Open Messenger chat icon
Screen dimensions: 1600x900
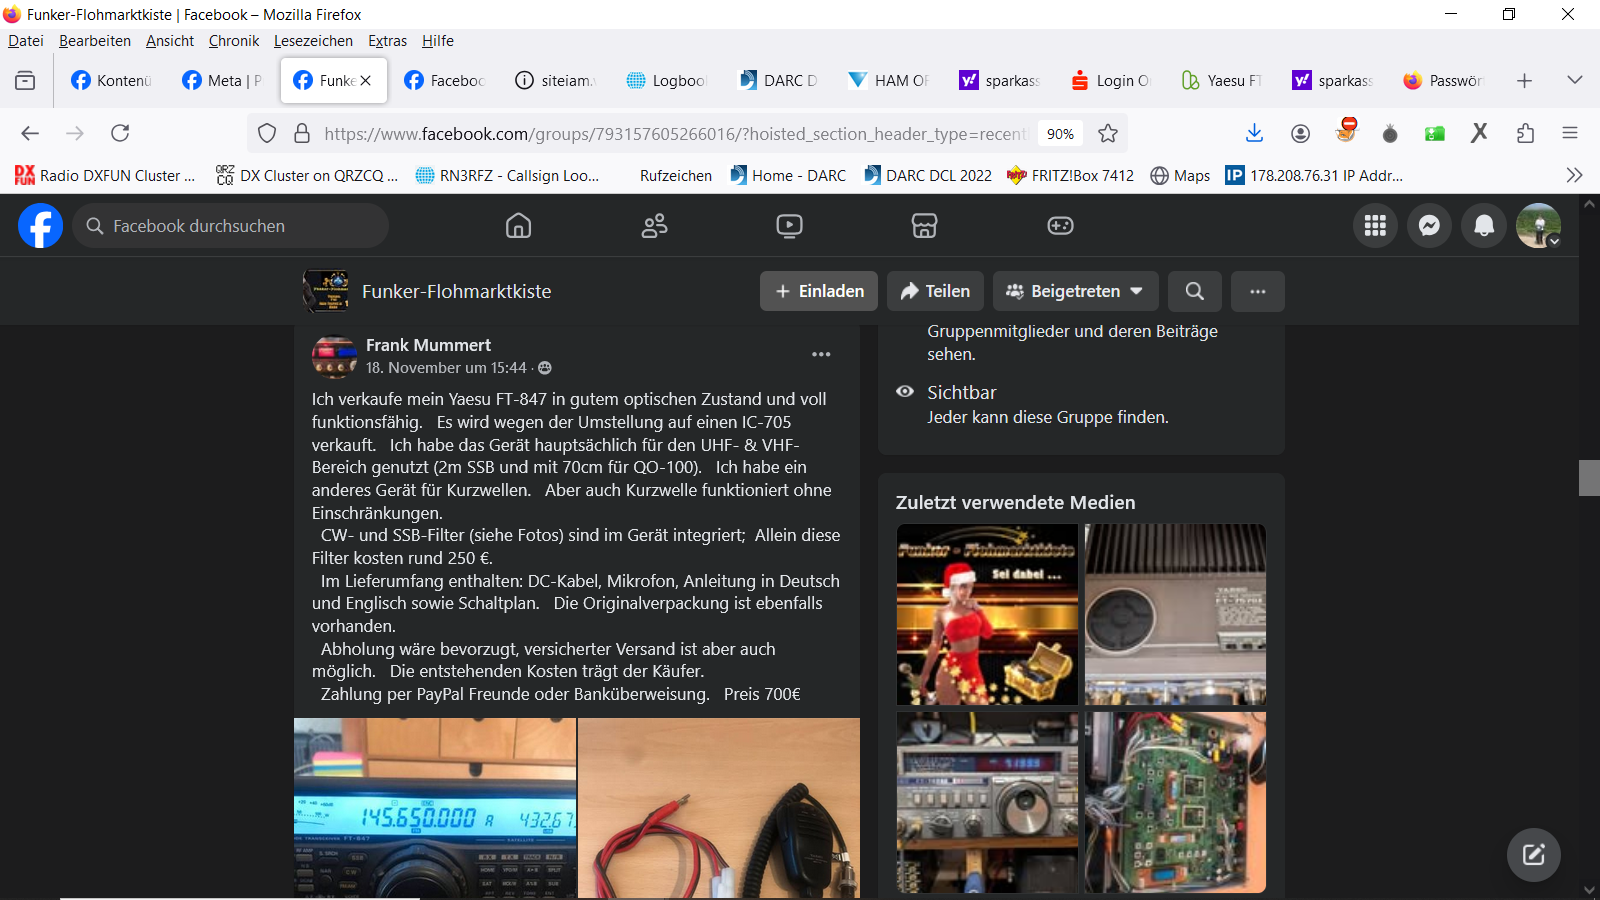pos(1429,226)
